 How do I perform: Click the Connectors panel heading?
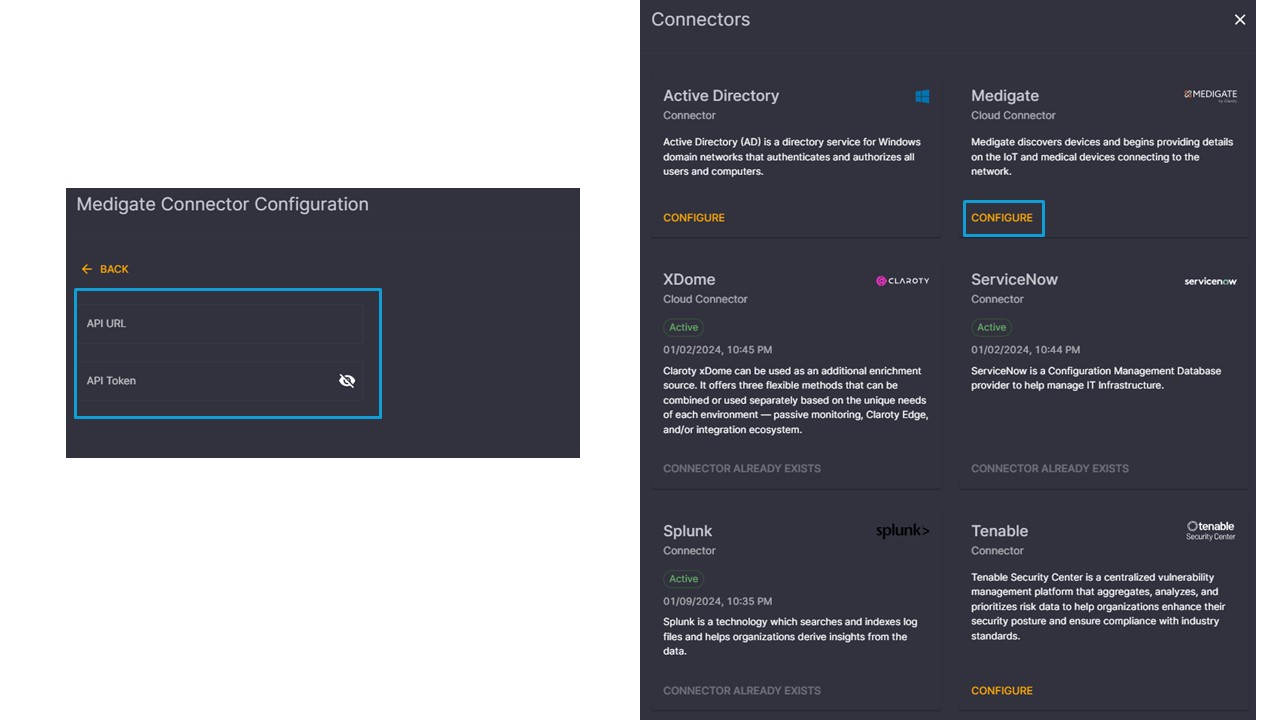pos(700,20)
